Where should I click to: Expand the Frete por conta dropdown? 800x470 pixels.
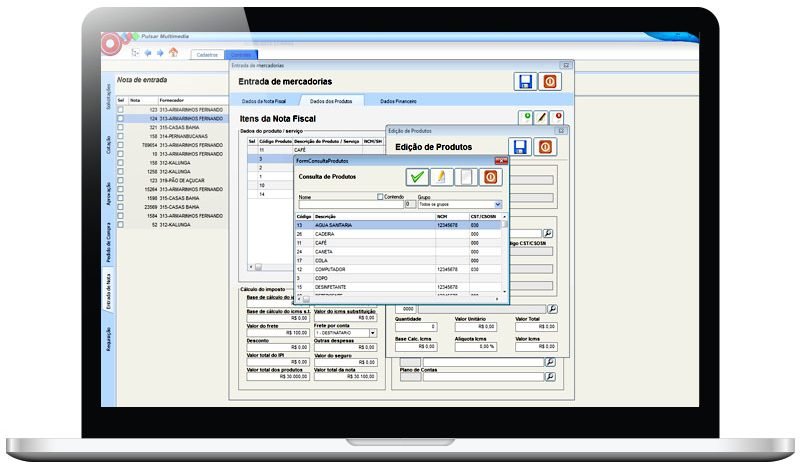(373, 332)
